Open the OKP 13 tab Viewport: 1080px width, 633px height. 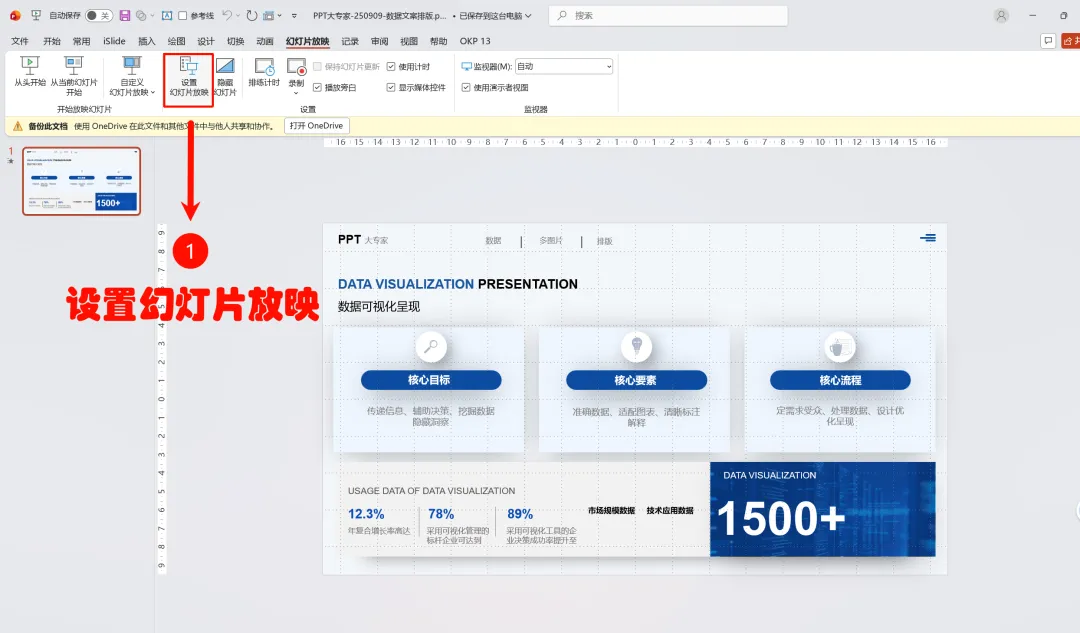[475, 41]
